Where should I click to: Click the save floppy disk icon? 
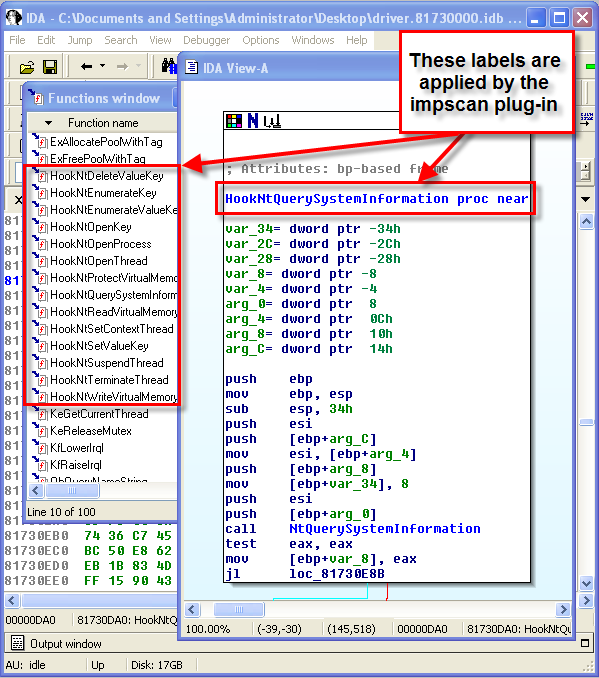coord(50,67)
